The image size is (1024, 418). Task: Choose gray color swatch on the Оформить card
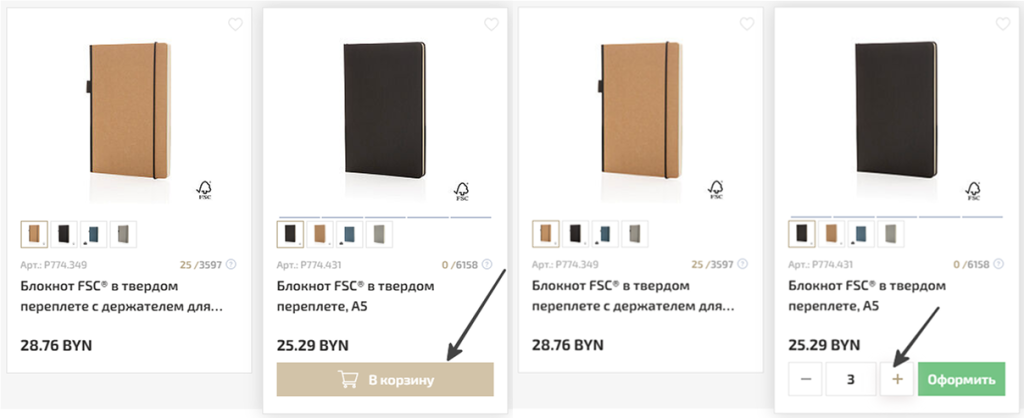[x=890, y=234]
